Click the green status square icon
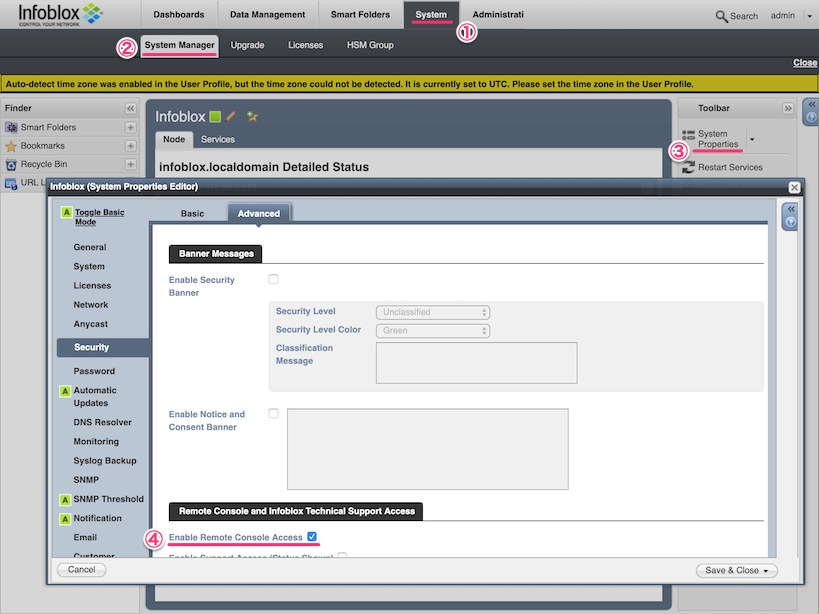 (x=215, y=116)
